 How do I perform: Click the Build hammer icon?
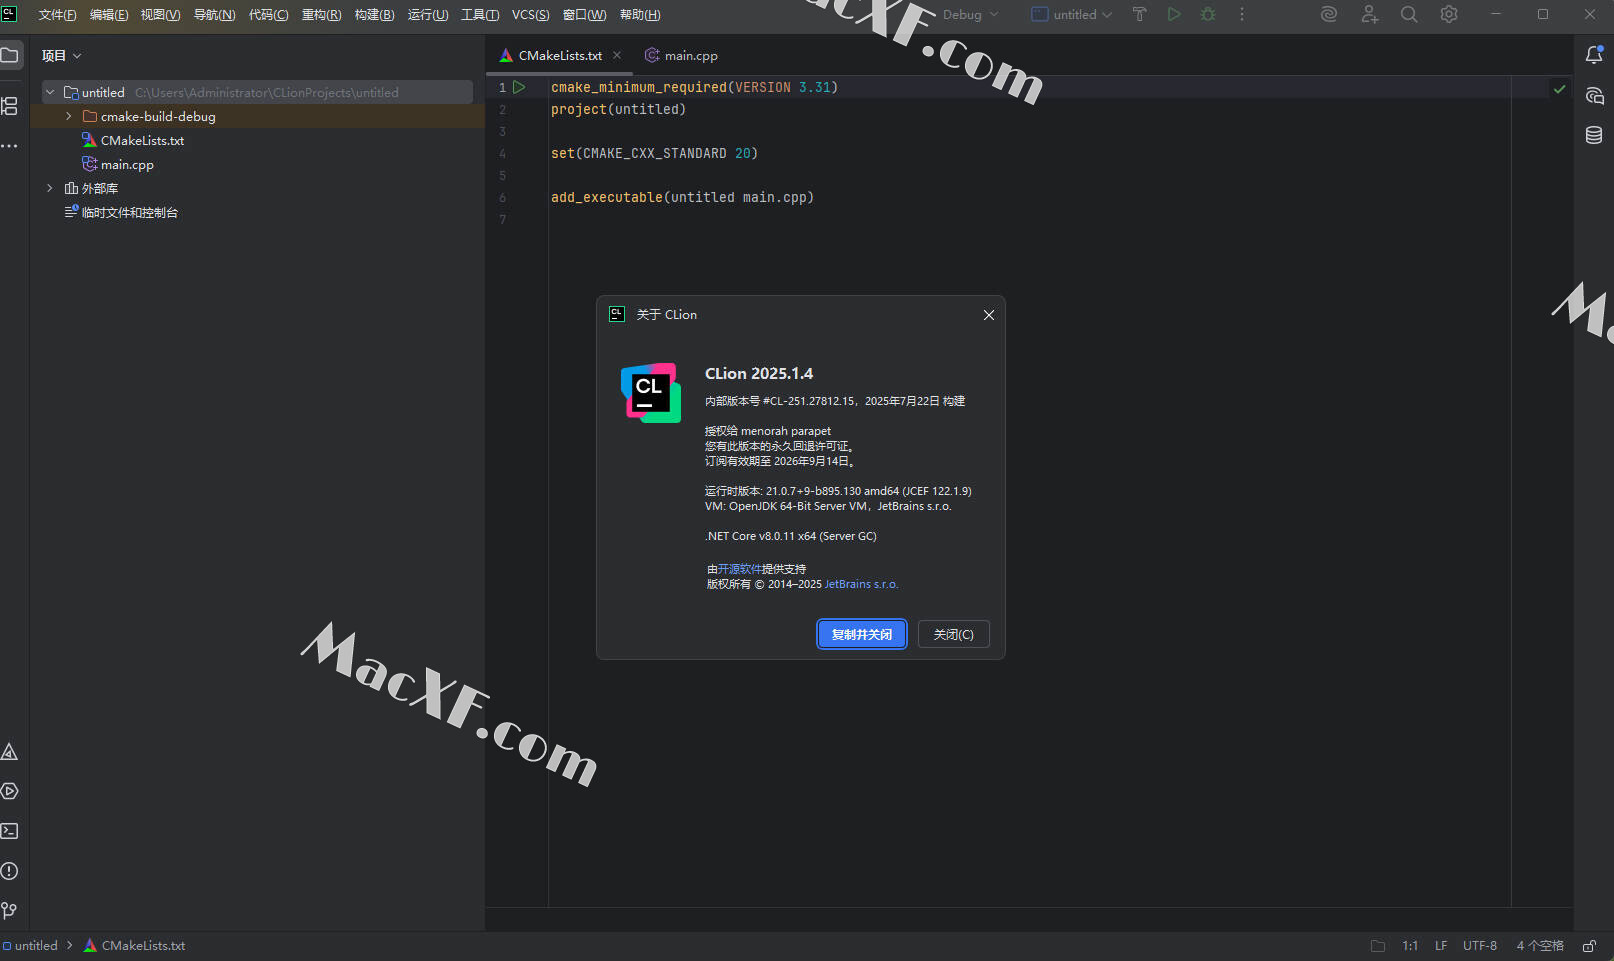(x=1139, y=14)
